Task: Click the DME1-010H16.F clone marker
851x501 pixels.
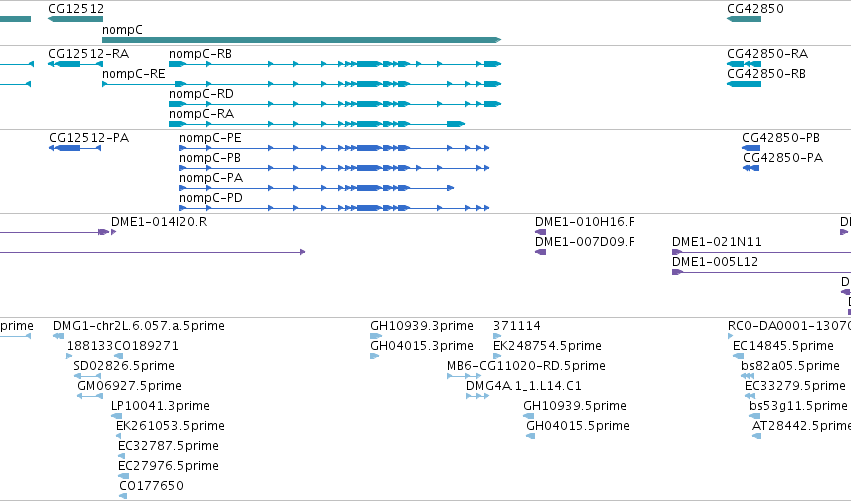Action: click(x=540, y=232)
